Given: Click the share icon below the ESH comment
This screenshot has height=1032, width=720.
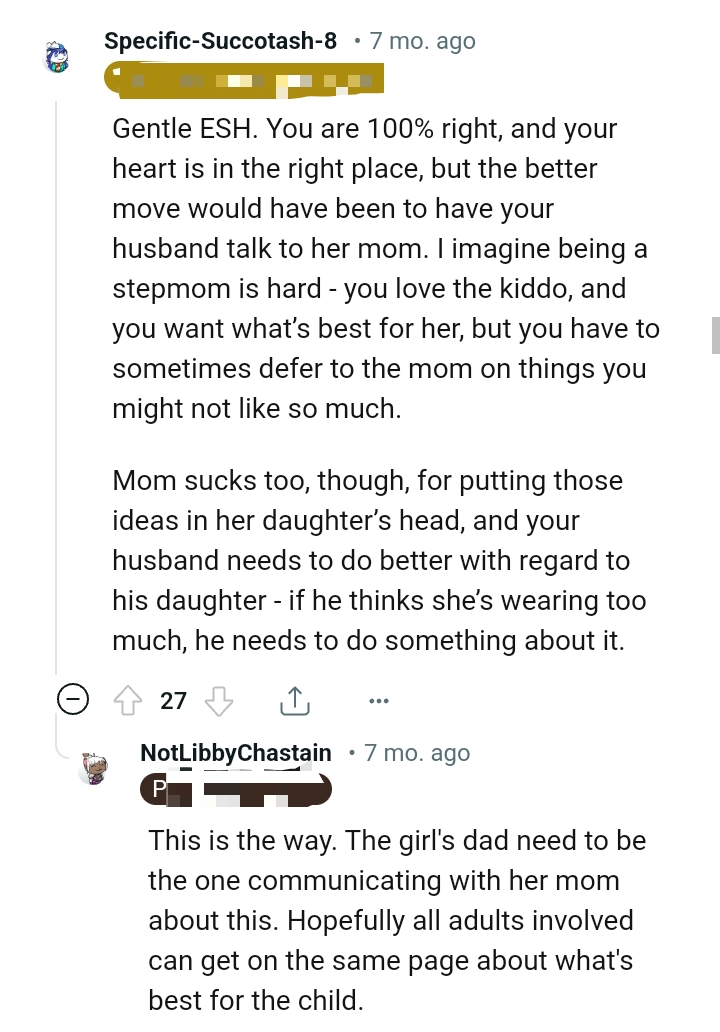Looking at the screenshot, I should point(295,701).
